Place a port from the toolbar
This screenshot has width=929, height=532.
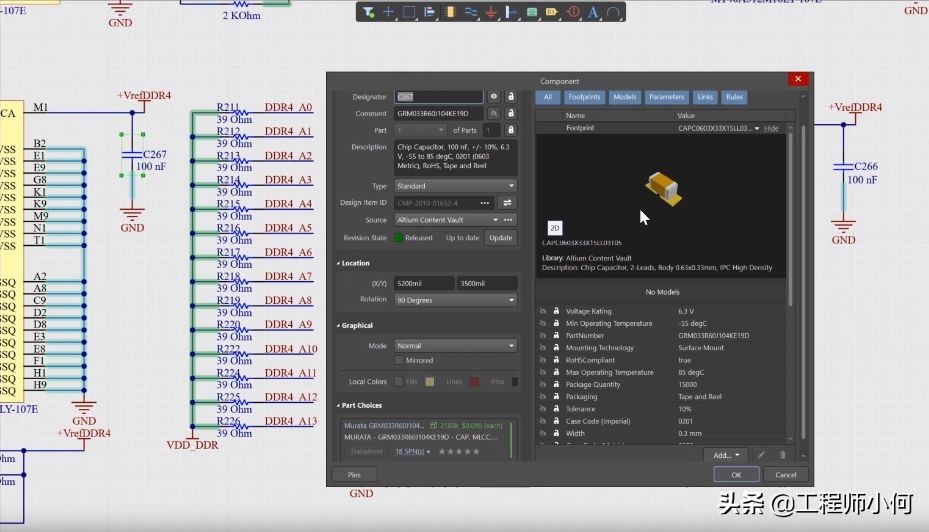[x=552, y=12]
